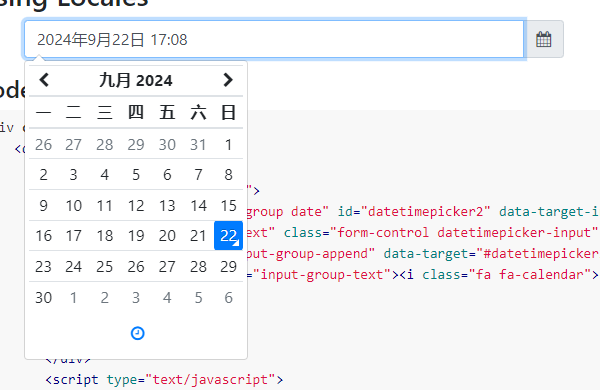Click the calendar icon beside the date input
The height and width of the screenshot is (390, 600).
543,39
